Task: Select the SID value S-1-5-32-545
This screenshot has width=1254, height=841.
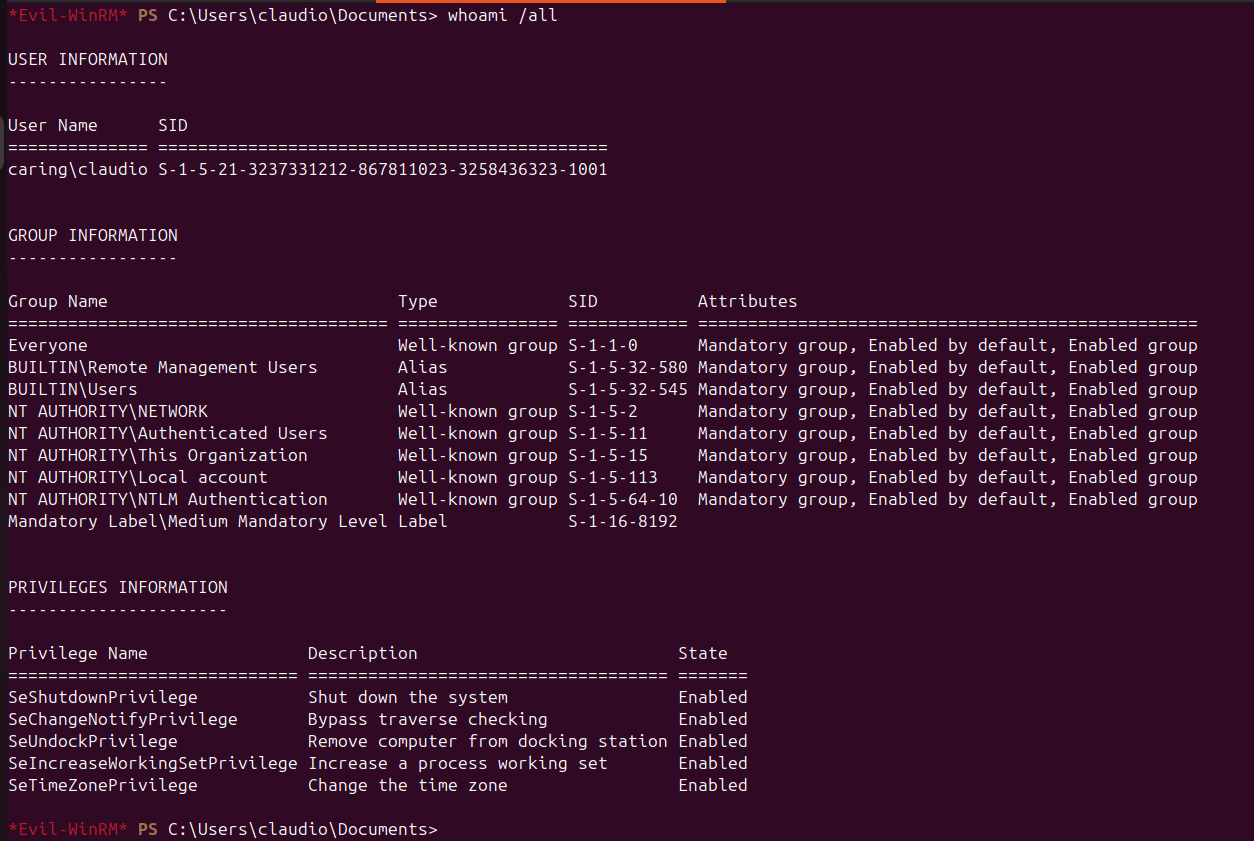Action: pyautogui.click(x=628, y=390)
